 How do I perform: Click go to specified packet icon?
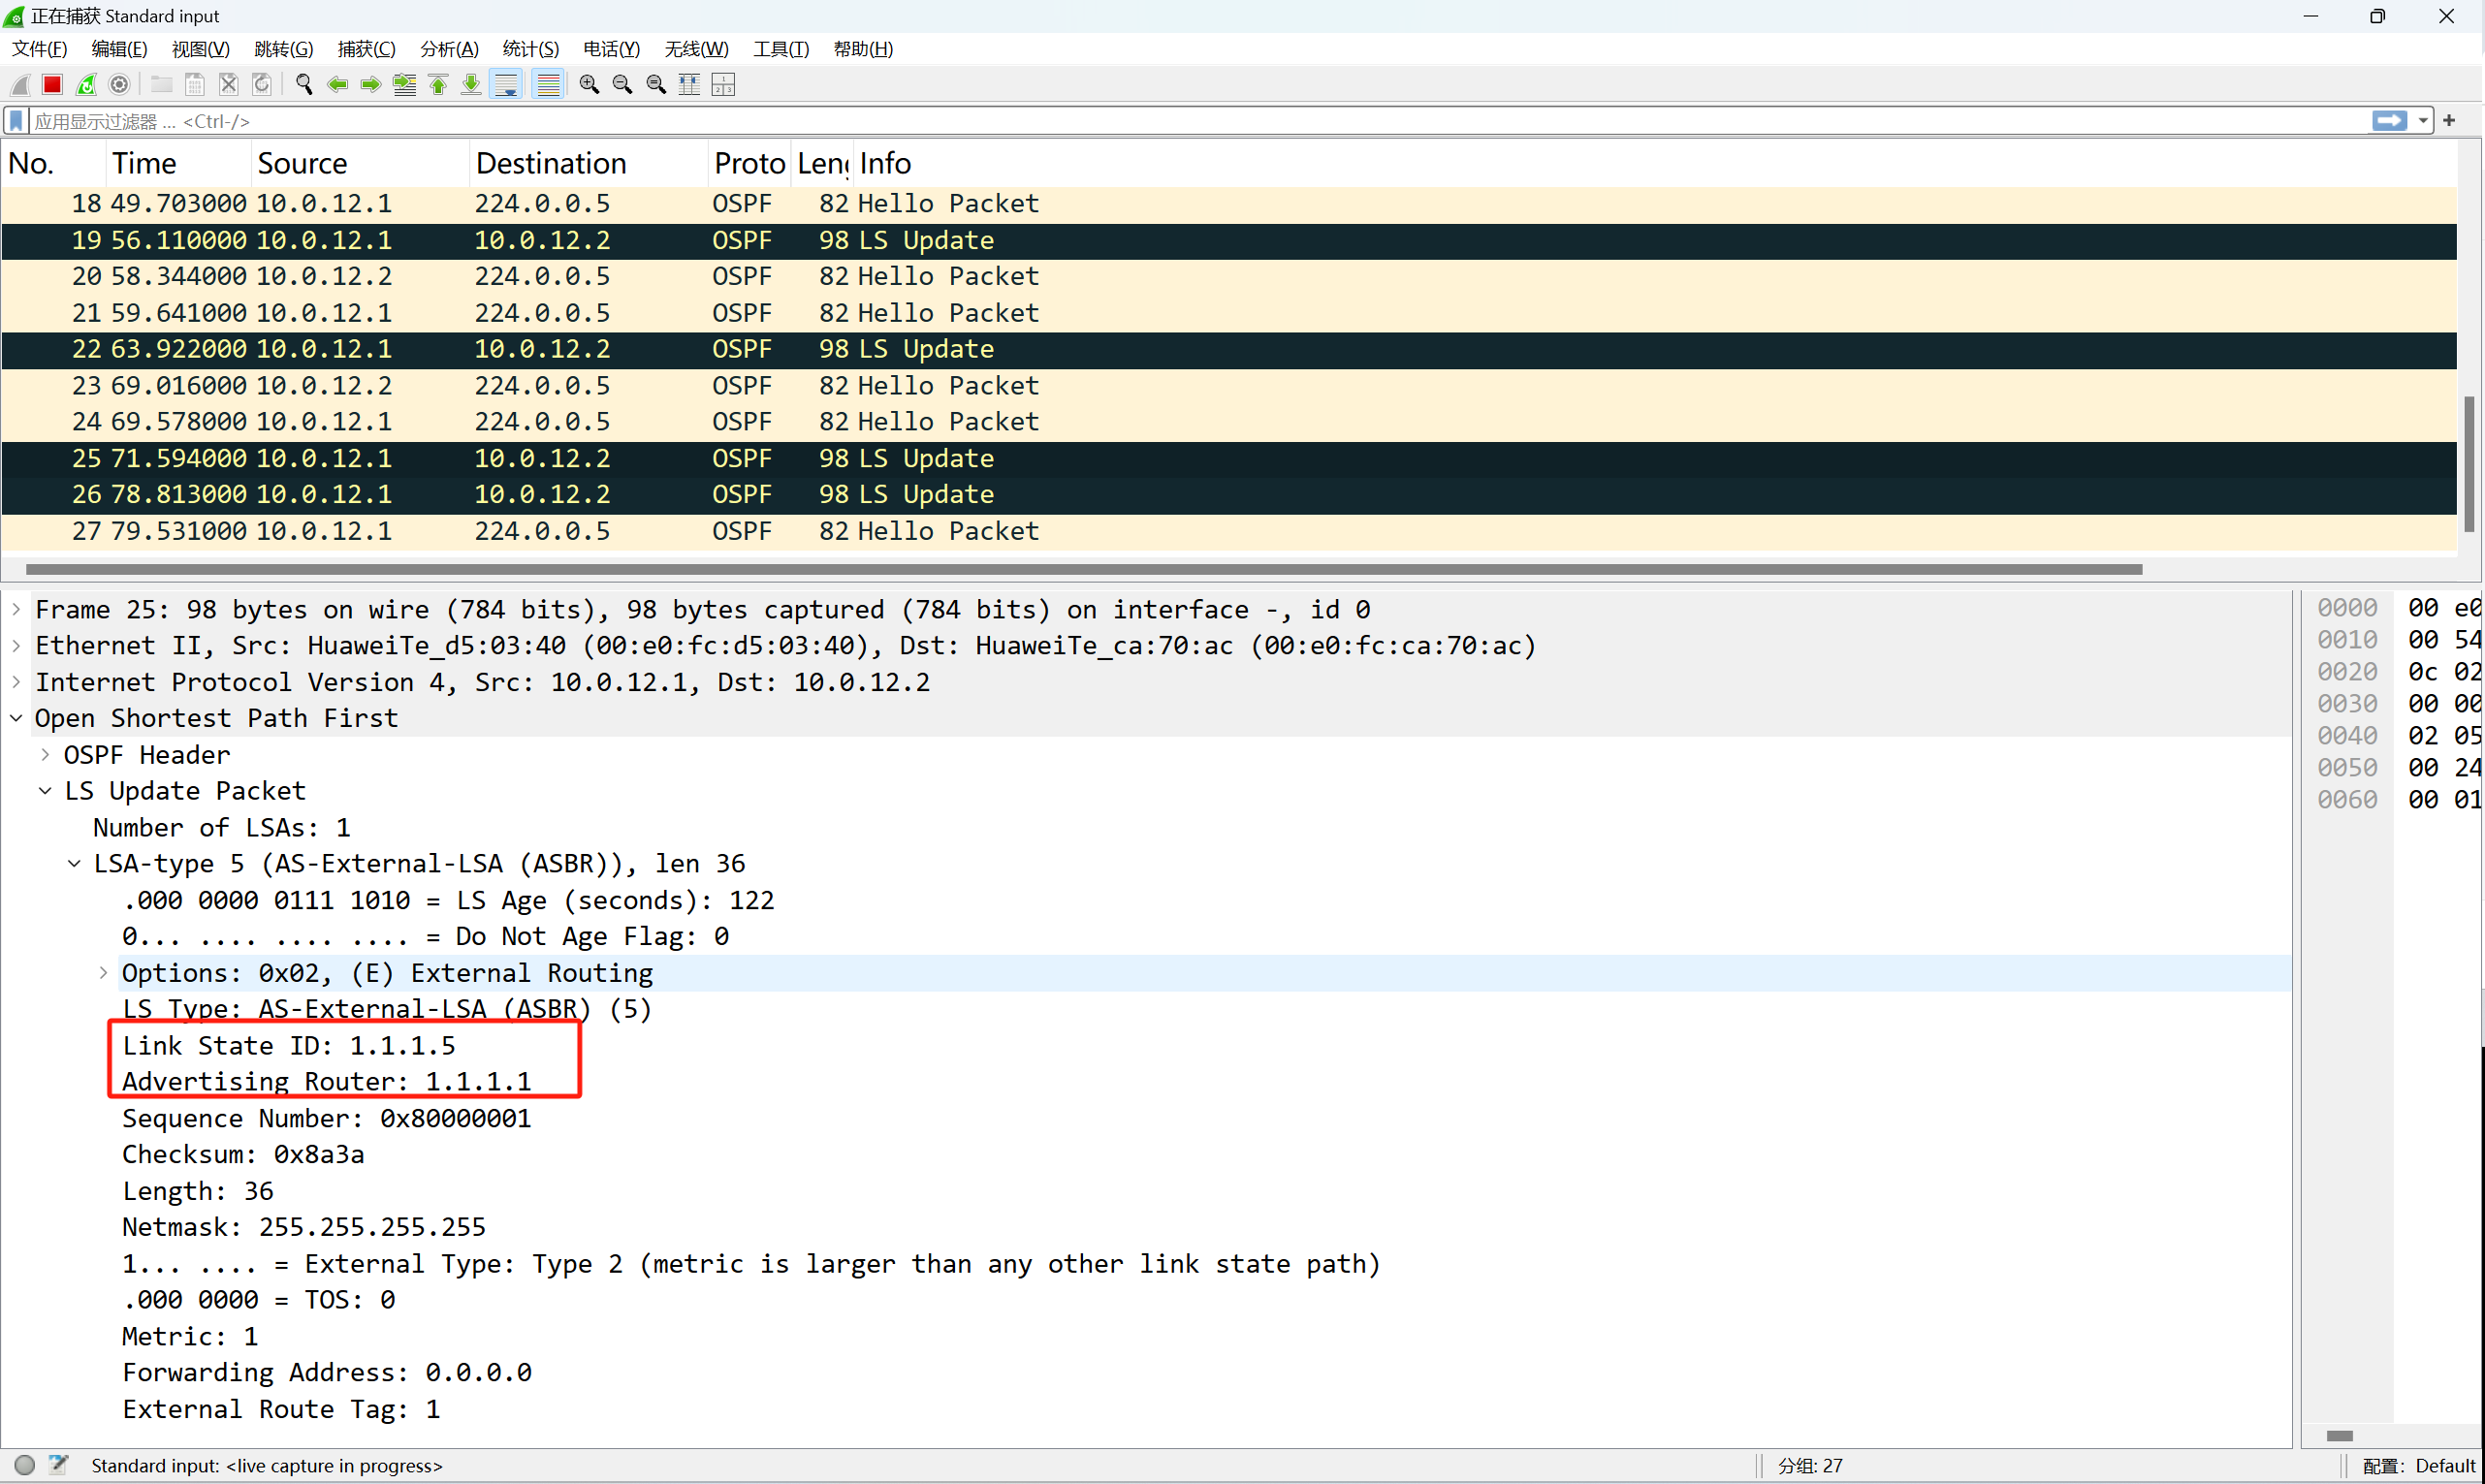404,85
